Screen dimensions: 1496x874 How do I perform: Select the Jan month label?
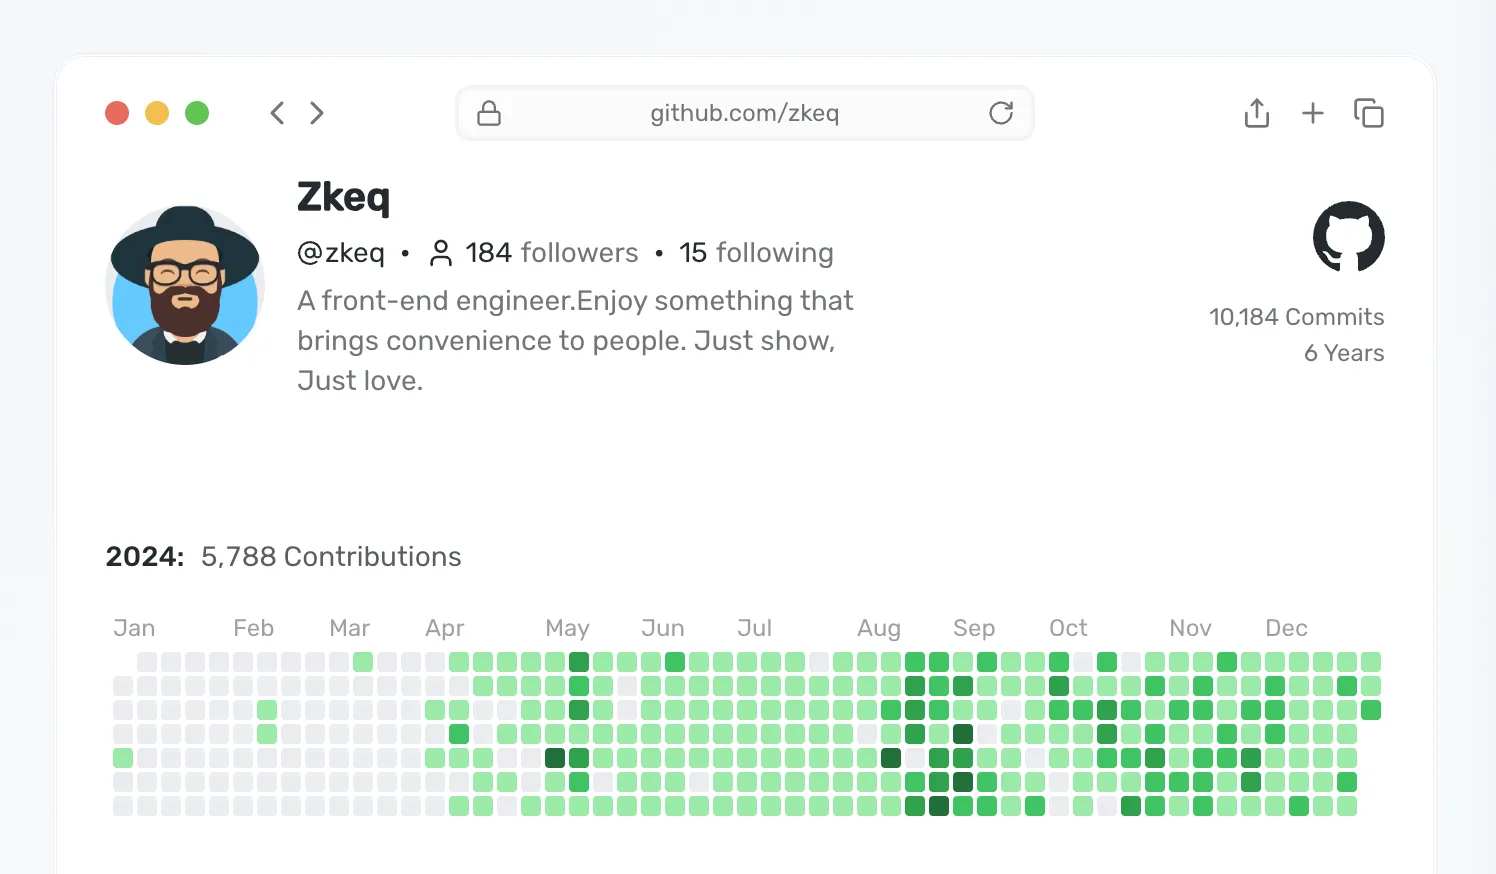(x=134, y=628)
